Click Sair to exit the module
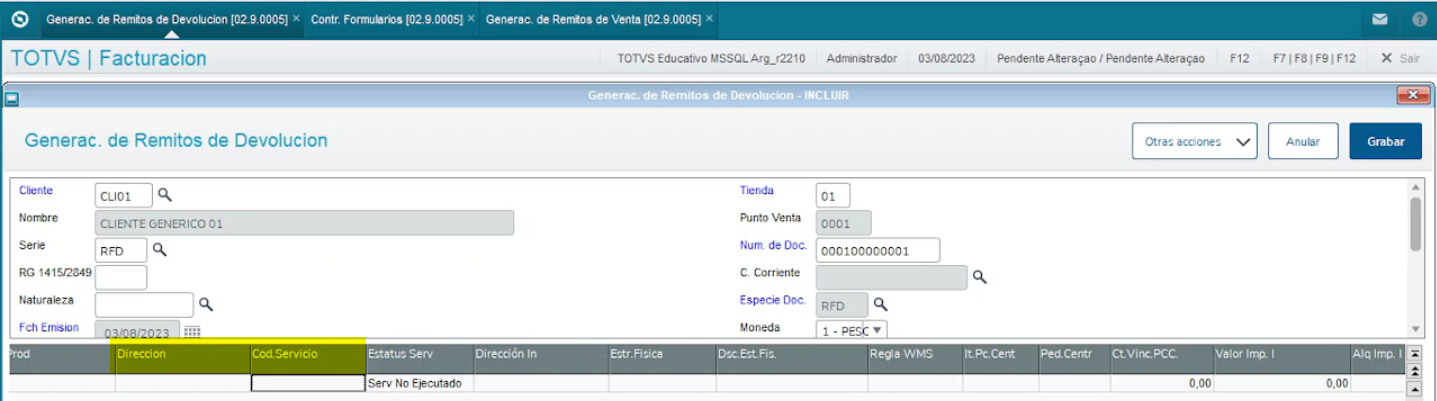 tap(1400, 58)
